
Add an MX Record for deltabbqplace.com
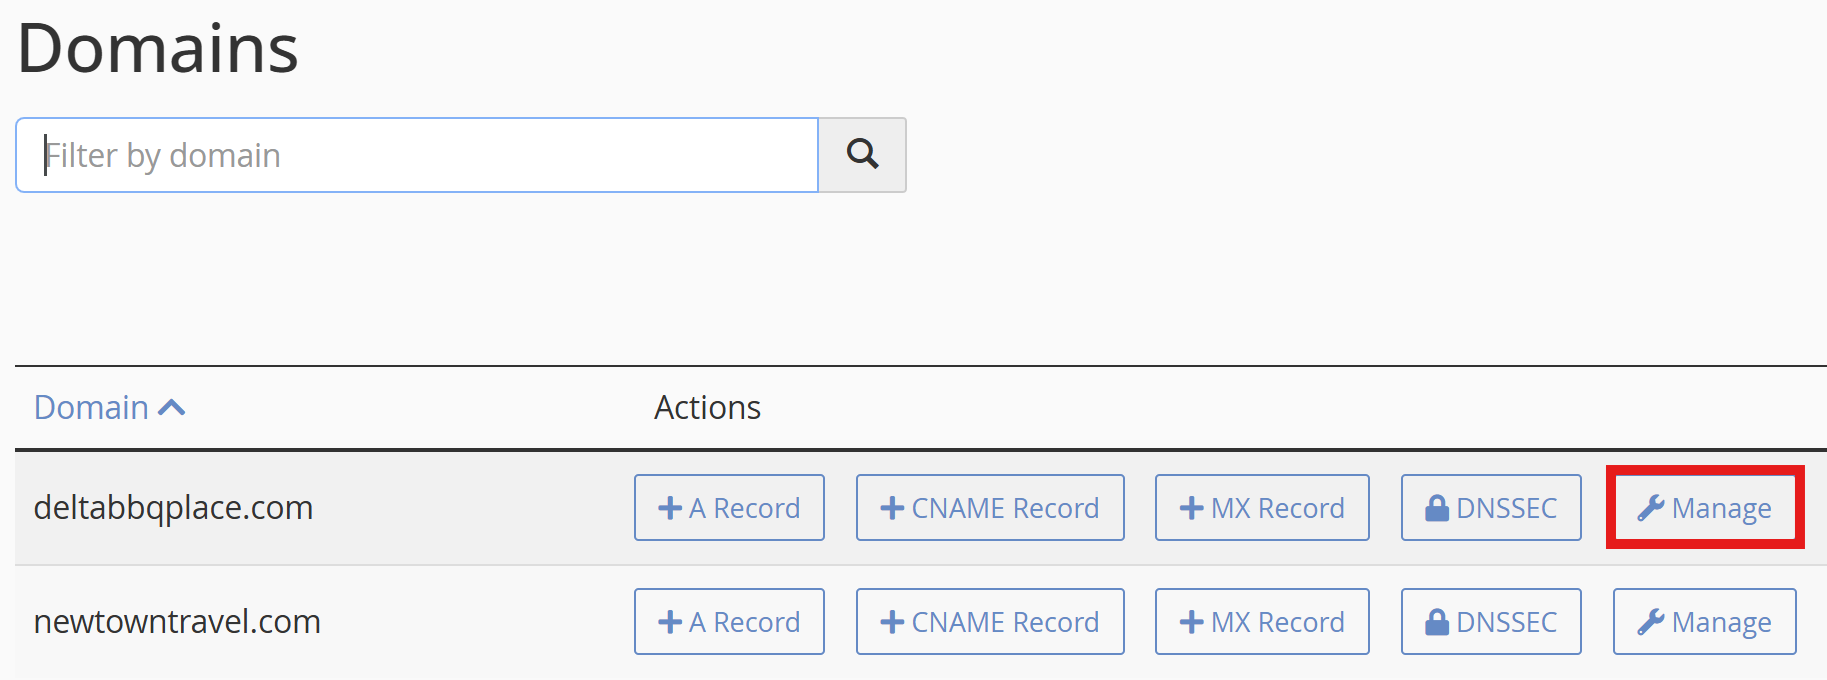coord(1262,508)
